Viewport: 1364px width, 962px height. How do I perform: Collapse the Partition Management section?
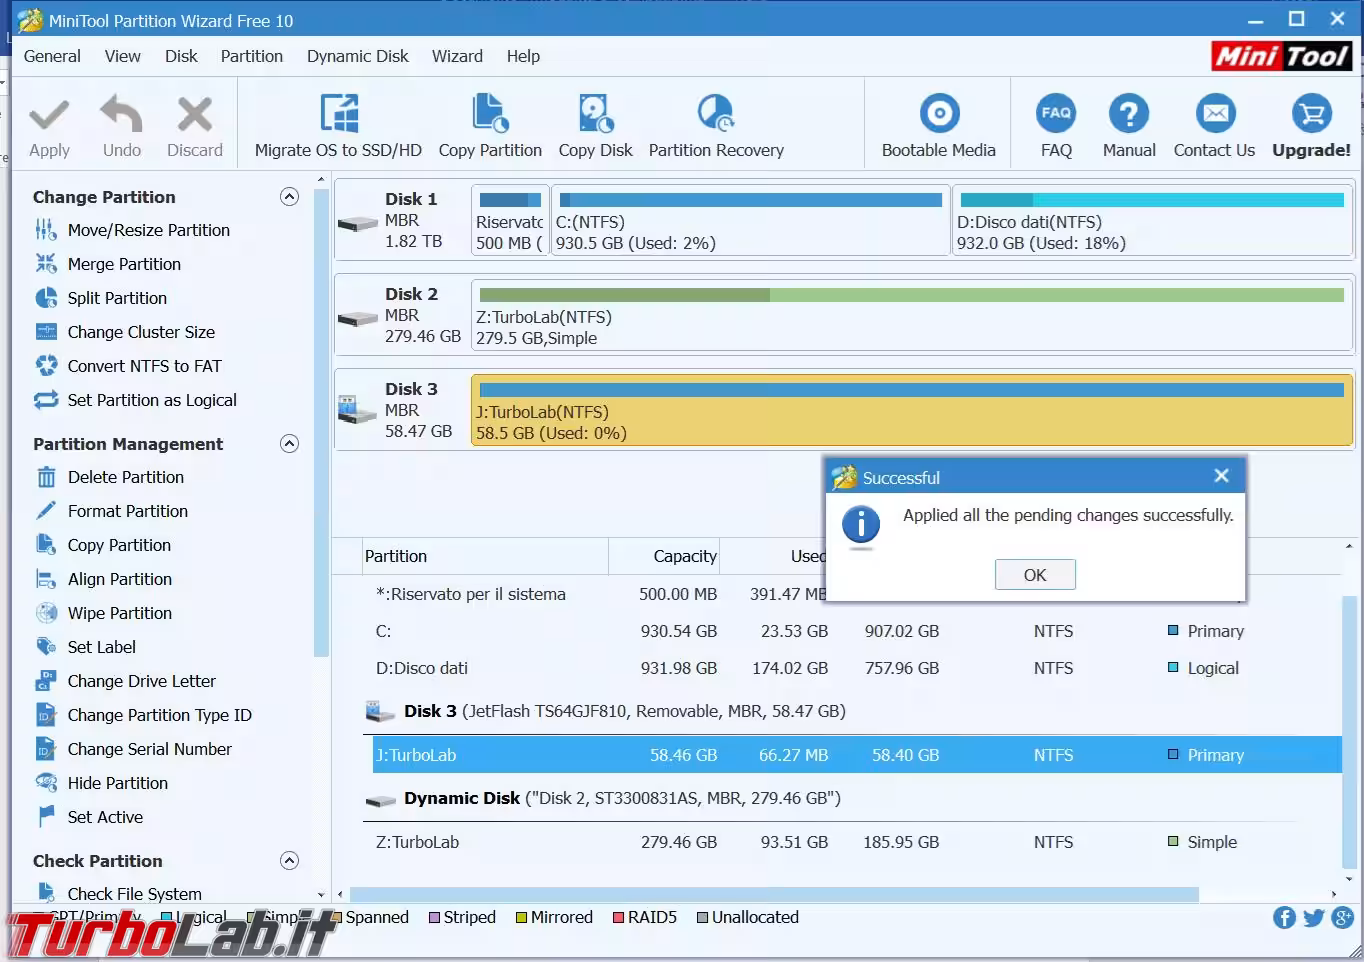coord(289,444)
